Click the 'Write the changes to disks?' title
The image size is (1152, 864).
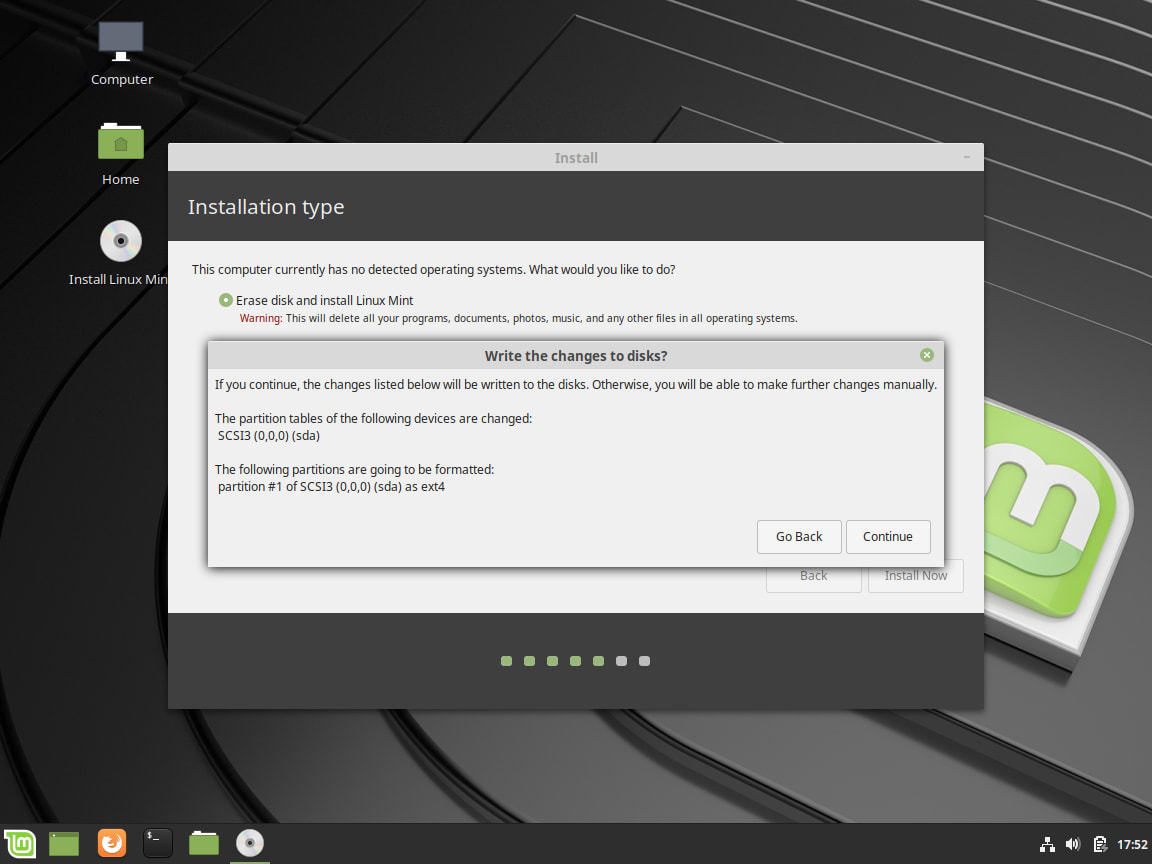pyautogui.click(x=576, y=356)
